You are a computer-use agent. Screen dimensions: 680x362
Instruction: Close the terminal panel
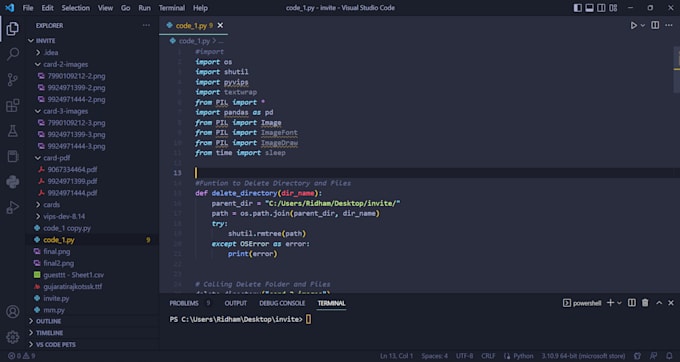pyautogui.click(x=671, y=303)
